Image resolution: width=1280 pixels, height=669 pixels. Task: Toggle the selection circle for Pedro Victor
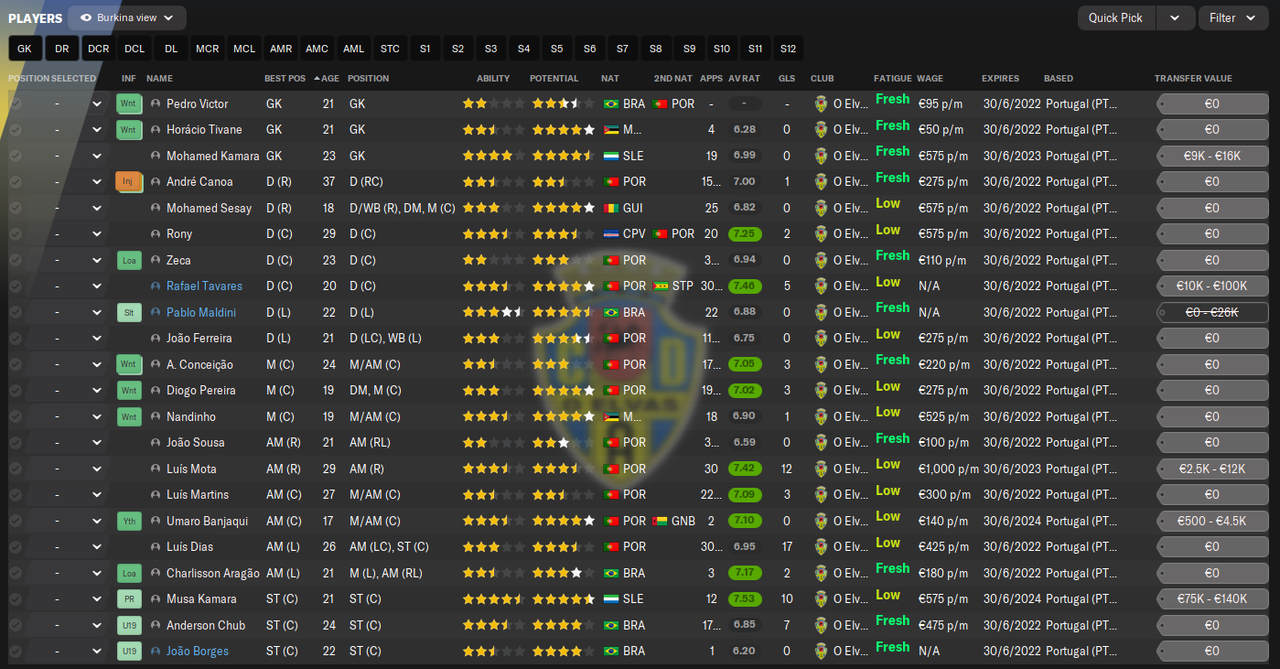[x=15, y=104]
